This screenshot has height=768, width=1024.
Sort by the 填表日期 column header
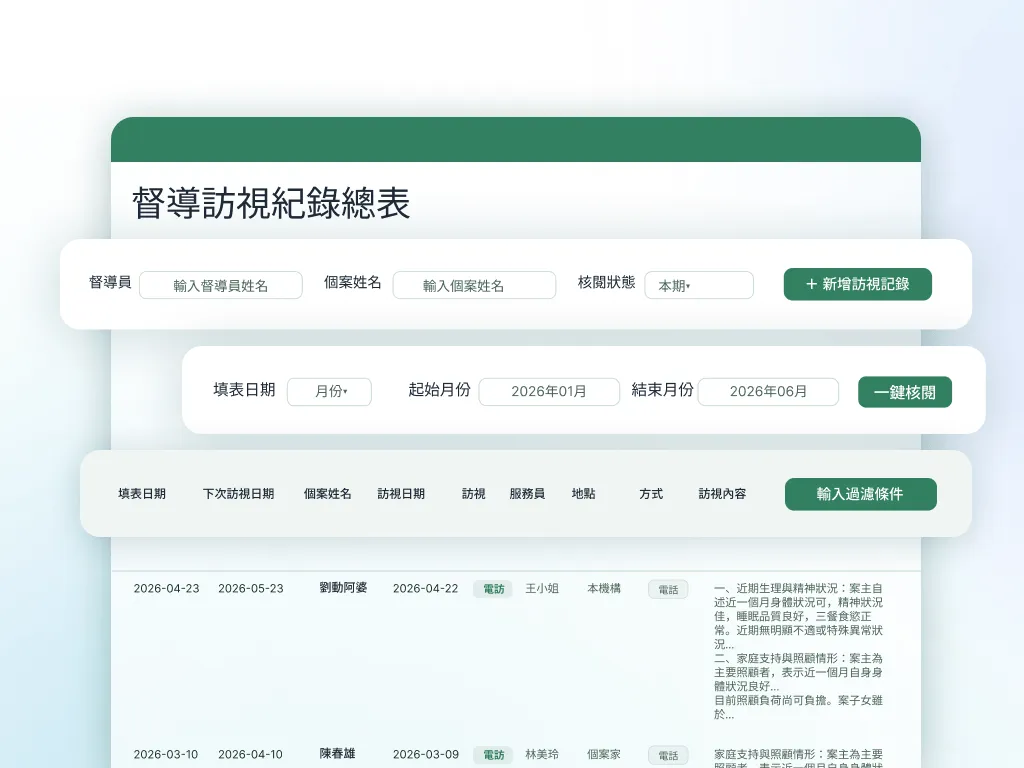142,494
